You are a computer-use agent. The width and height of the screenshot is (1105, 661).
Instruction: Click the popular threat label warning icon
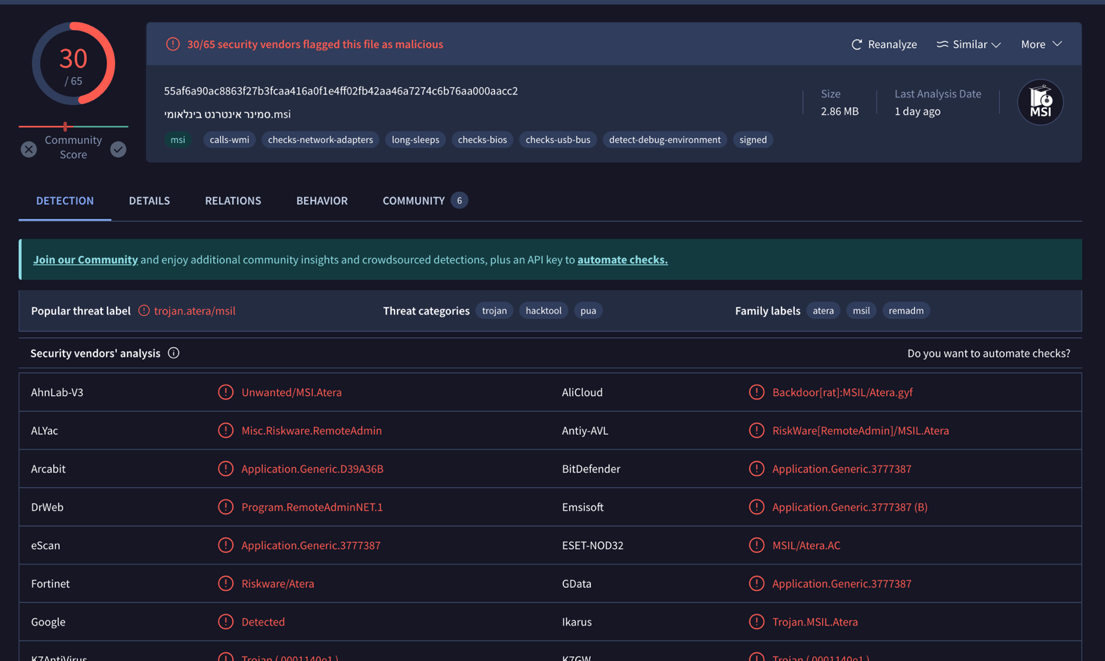(144, 311)
